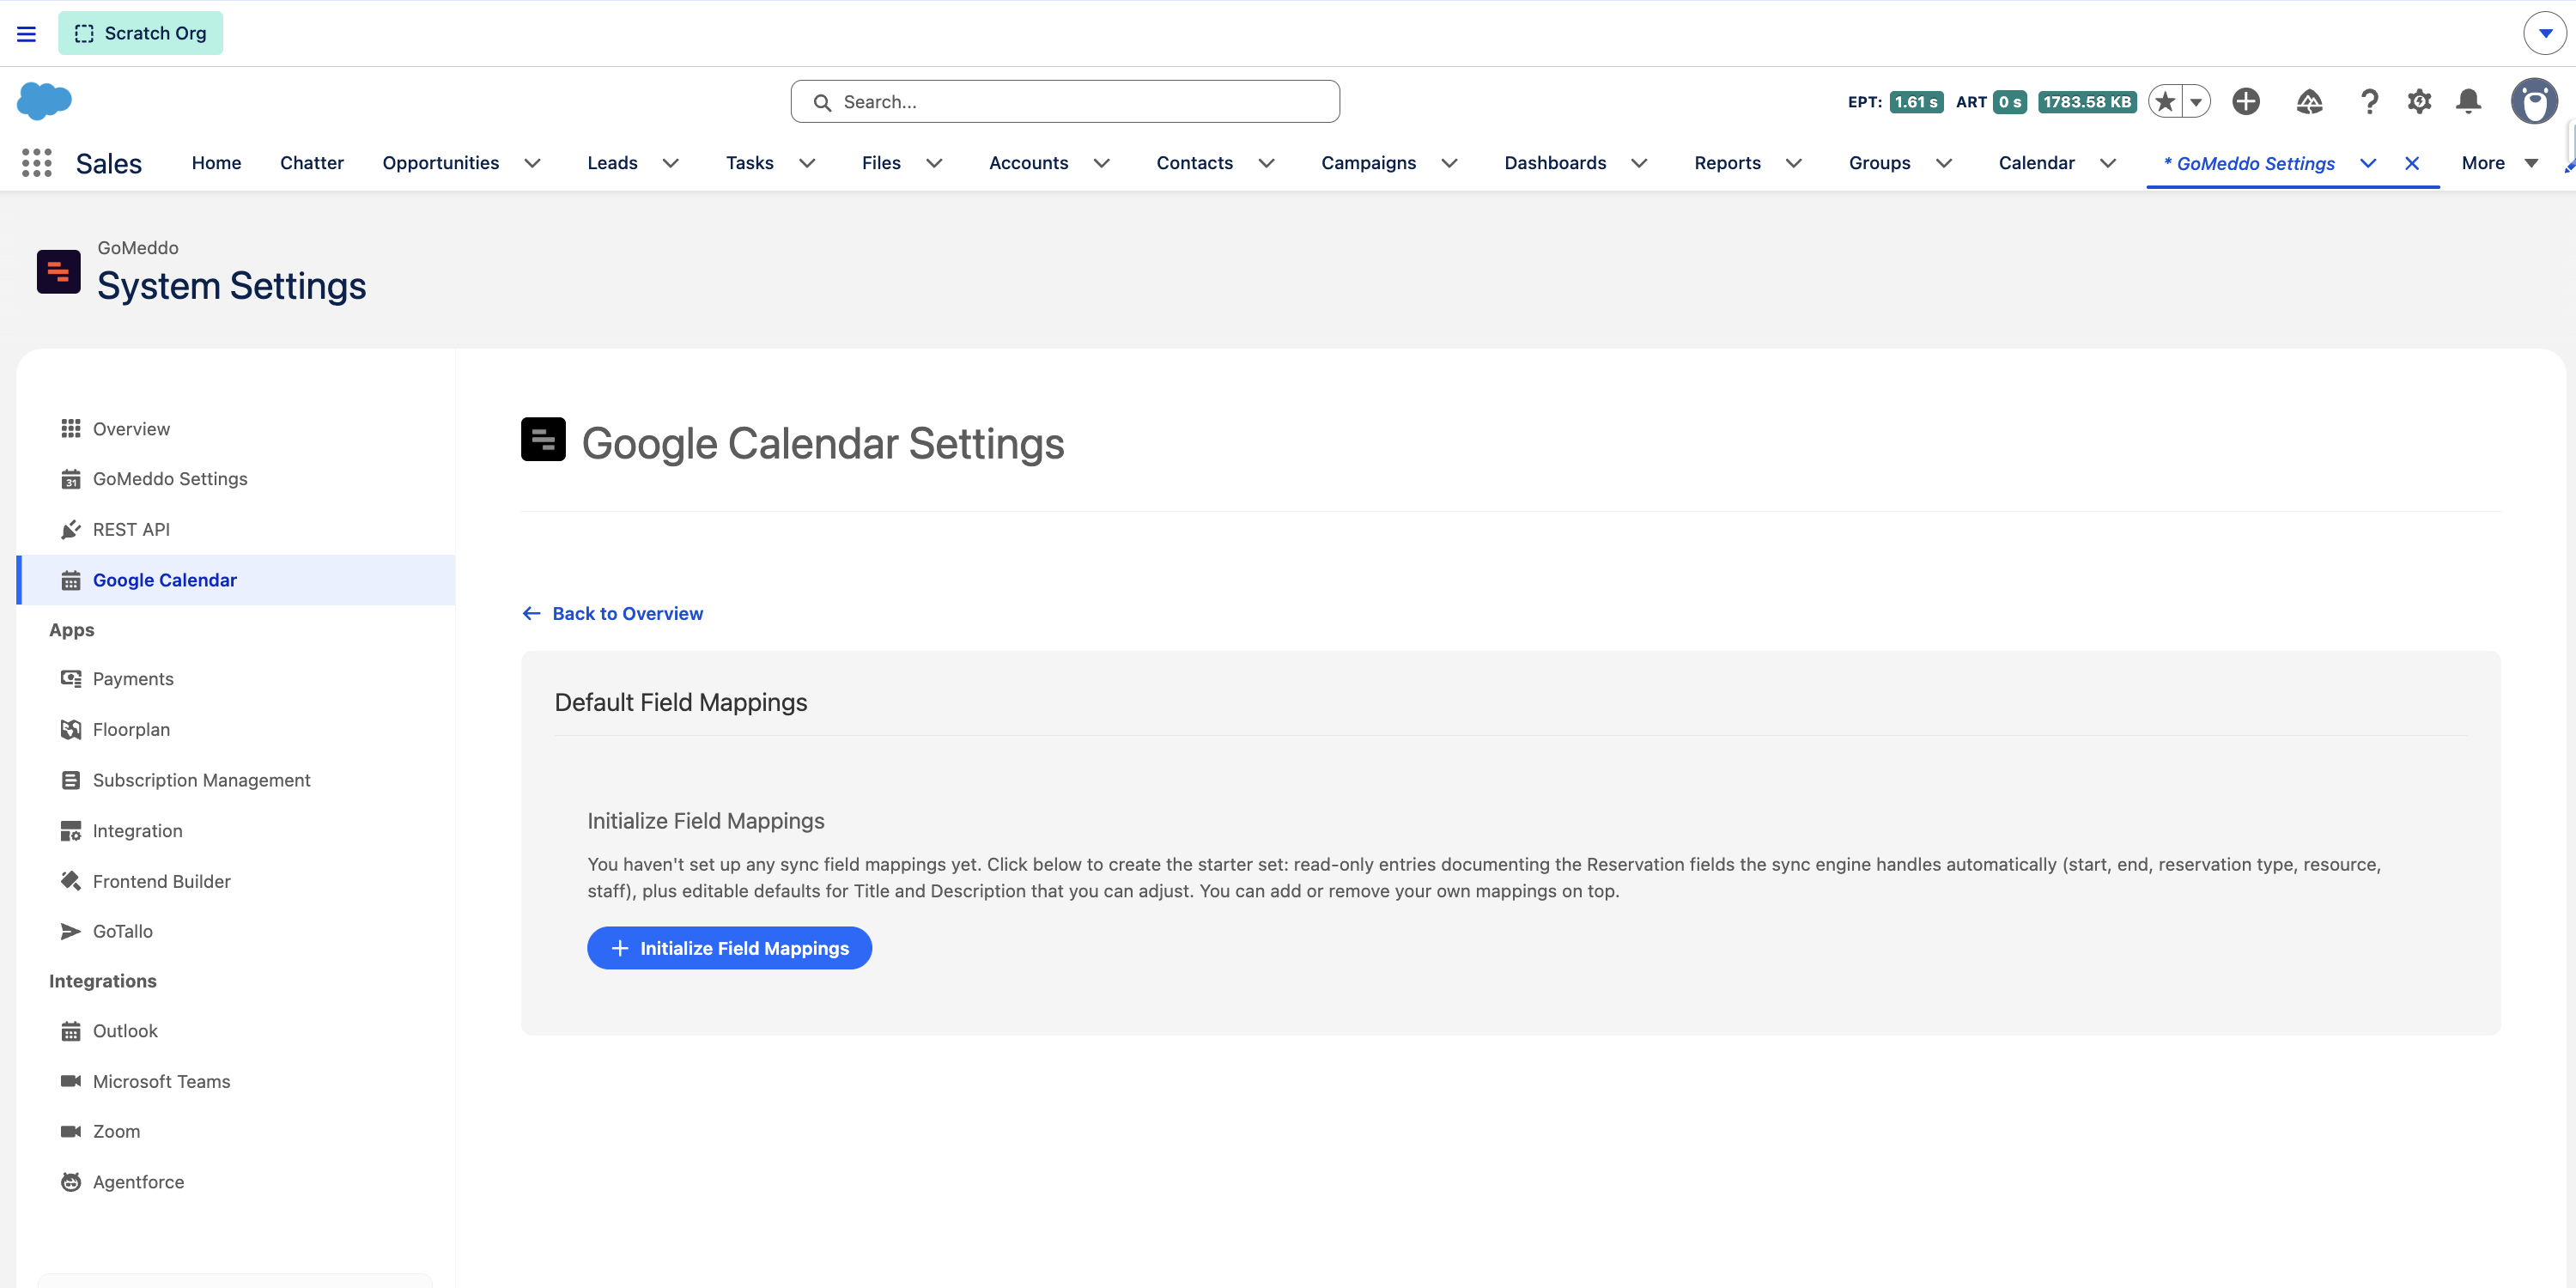Click the favorites star icon
Image resolution: width=2576 pixels, height=1288 pixels.
click(2165, 102)
